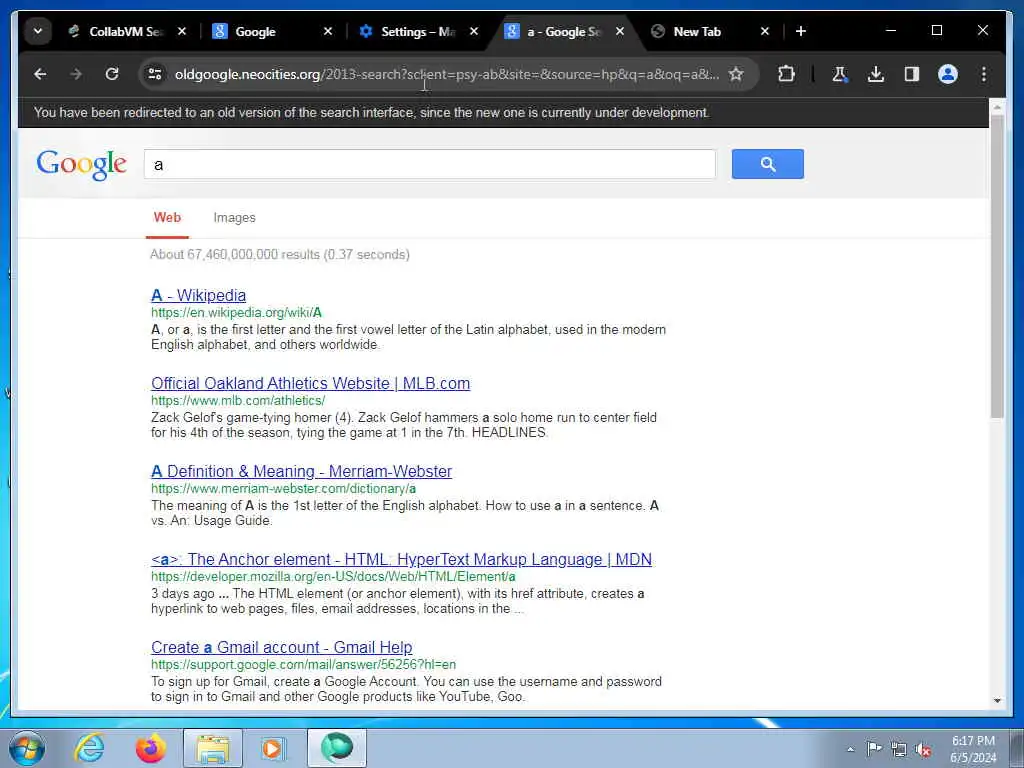
Task: Click scrollbar up arrow
Action: (x=997, y=105)
